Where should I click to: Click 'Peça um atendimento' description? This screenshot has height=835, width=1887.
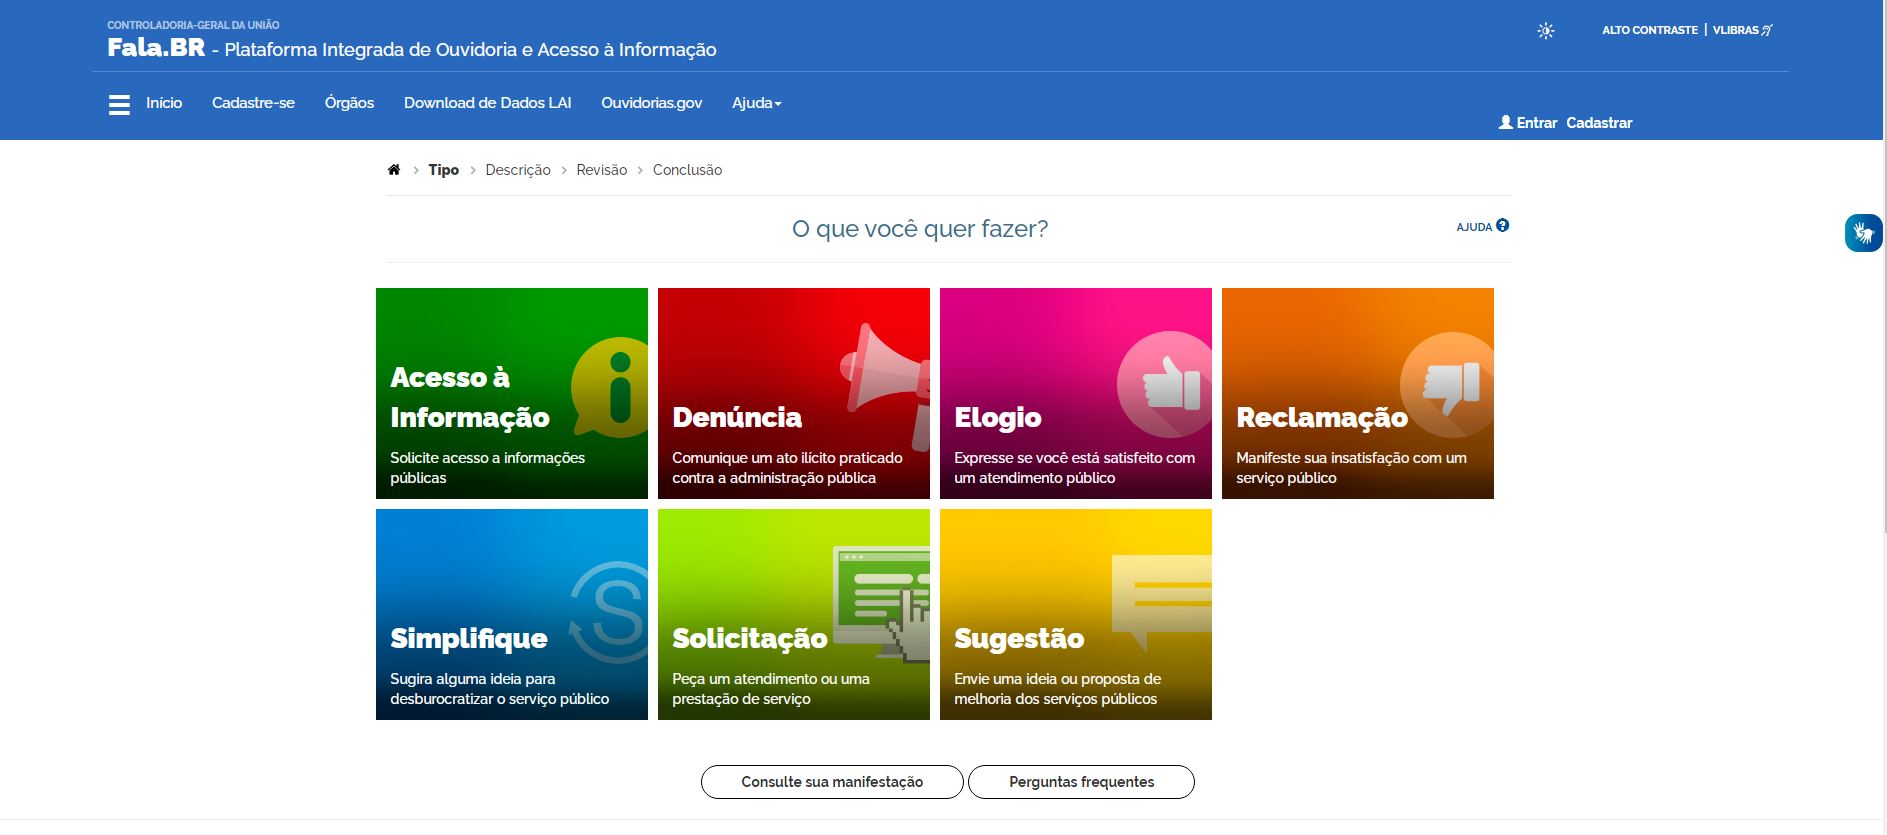pos(771,689)
